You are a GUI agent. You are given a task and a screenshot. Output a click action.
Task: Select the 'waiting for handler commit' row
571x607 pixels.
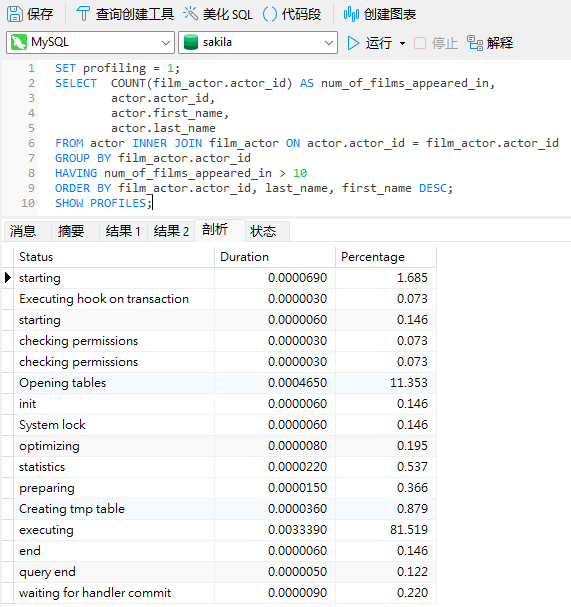pyautogui.click(x=219, y=592)
